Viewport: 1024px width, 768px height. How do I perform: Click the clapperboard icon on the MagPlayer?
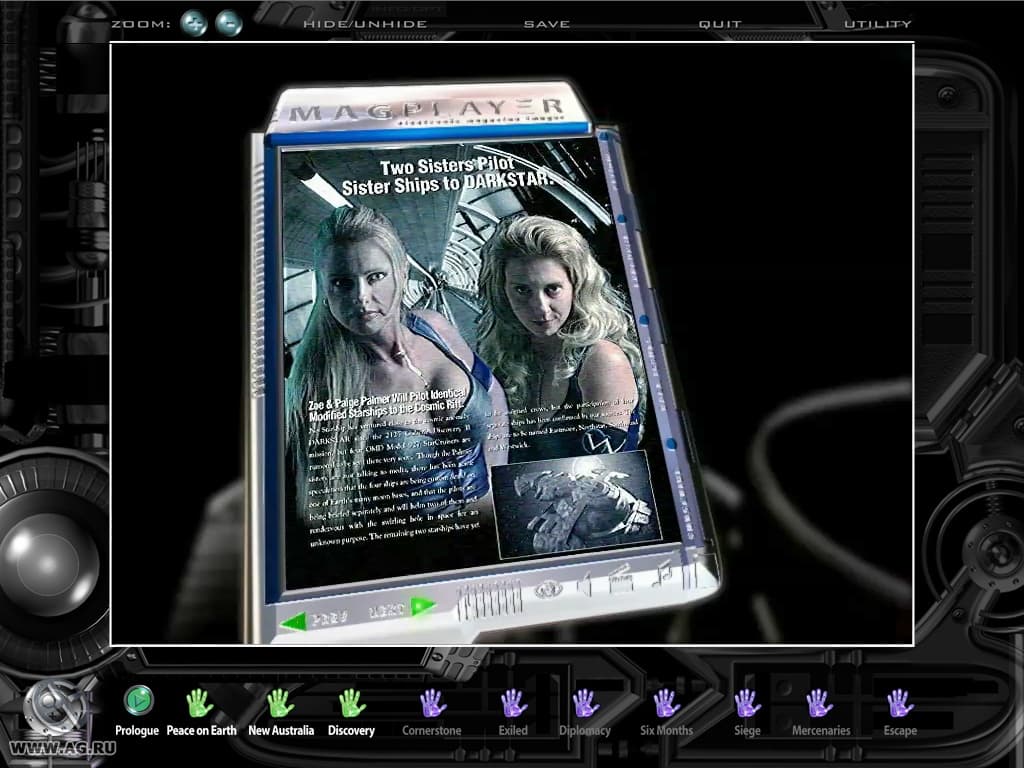620,578
